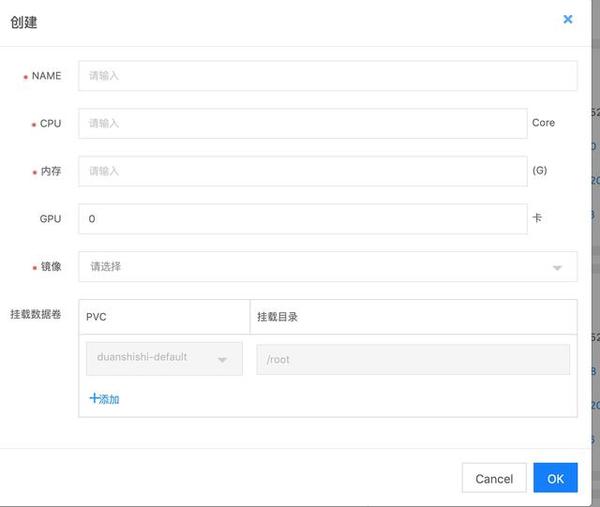600x507 pixels.
Task: Confirm creation with the OK button
Action: [x=555, y=478]
